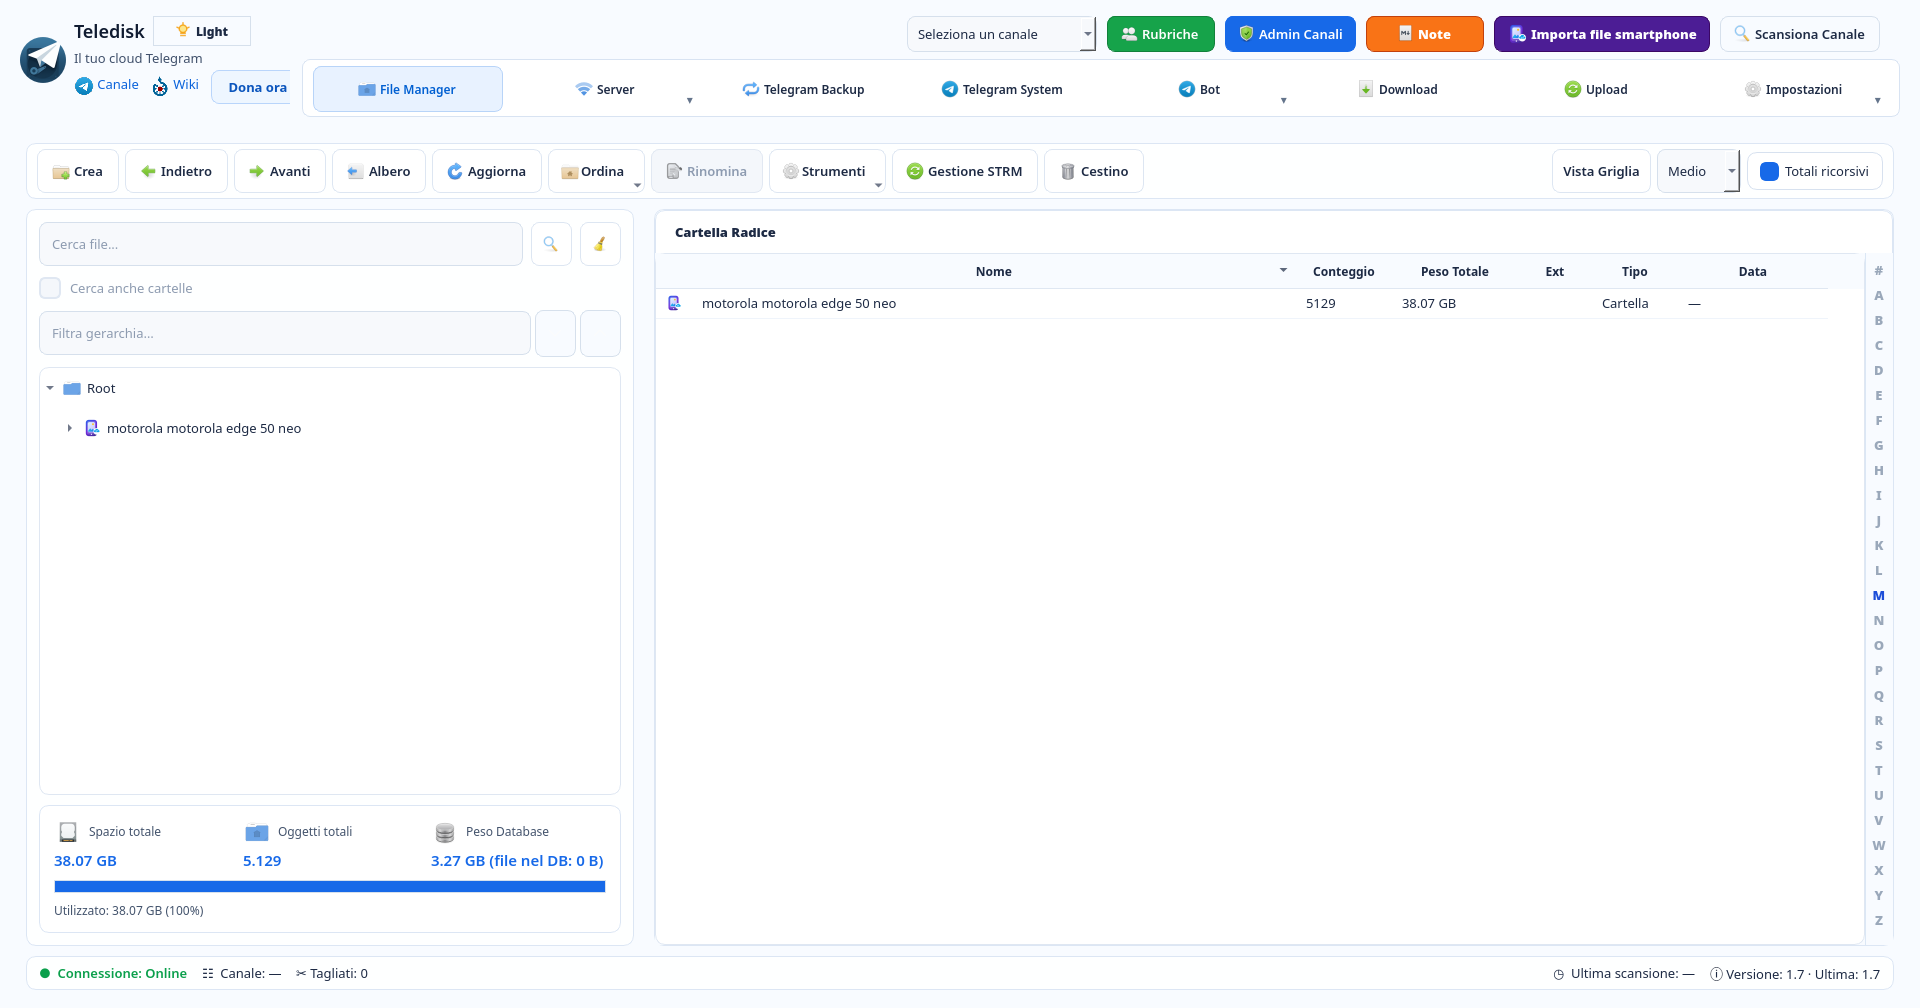Open the Download tab
Image resolution: width=1920 pixels, height=1008 pixels.
[1398, 89]
